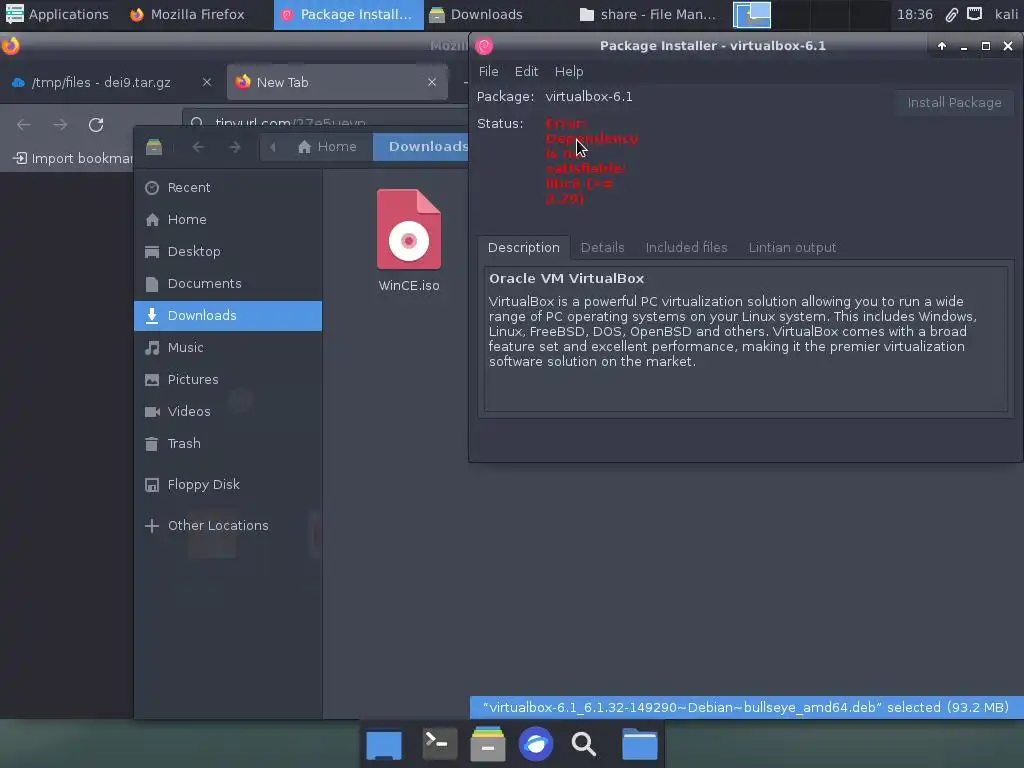Click the virtualbox-6.1 package name text

pos(589,97)
